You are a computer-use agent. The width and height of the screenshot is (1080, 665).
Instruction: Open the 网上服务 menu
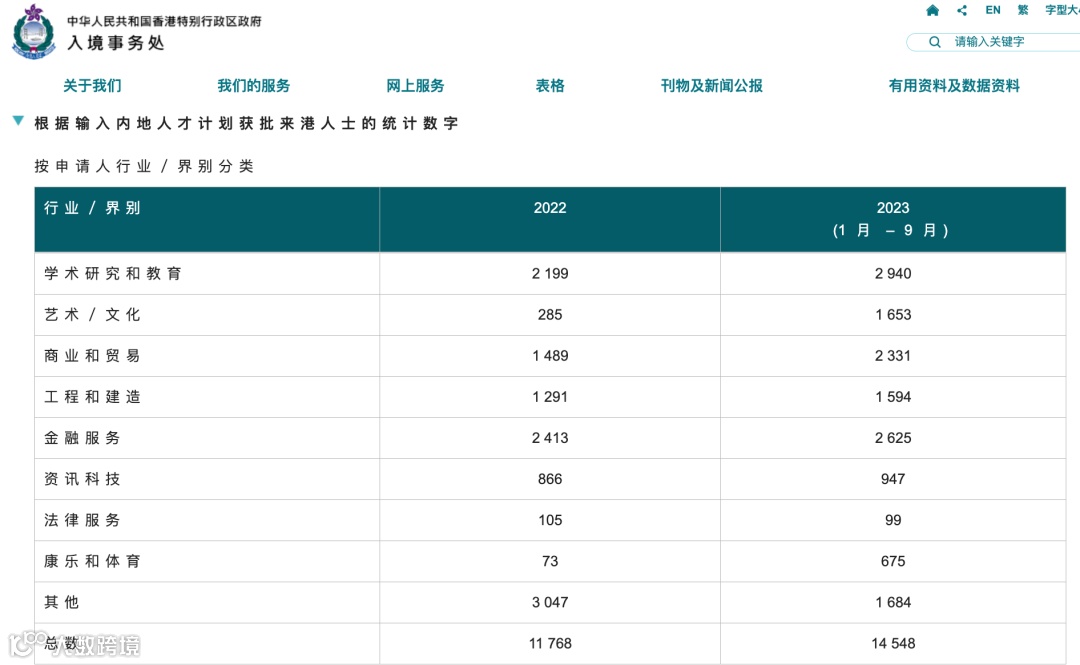click(415, 86)
